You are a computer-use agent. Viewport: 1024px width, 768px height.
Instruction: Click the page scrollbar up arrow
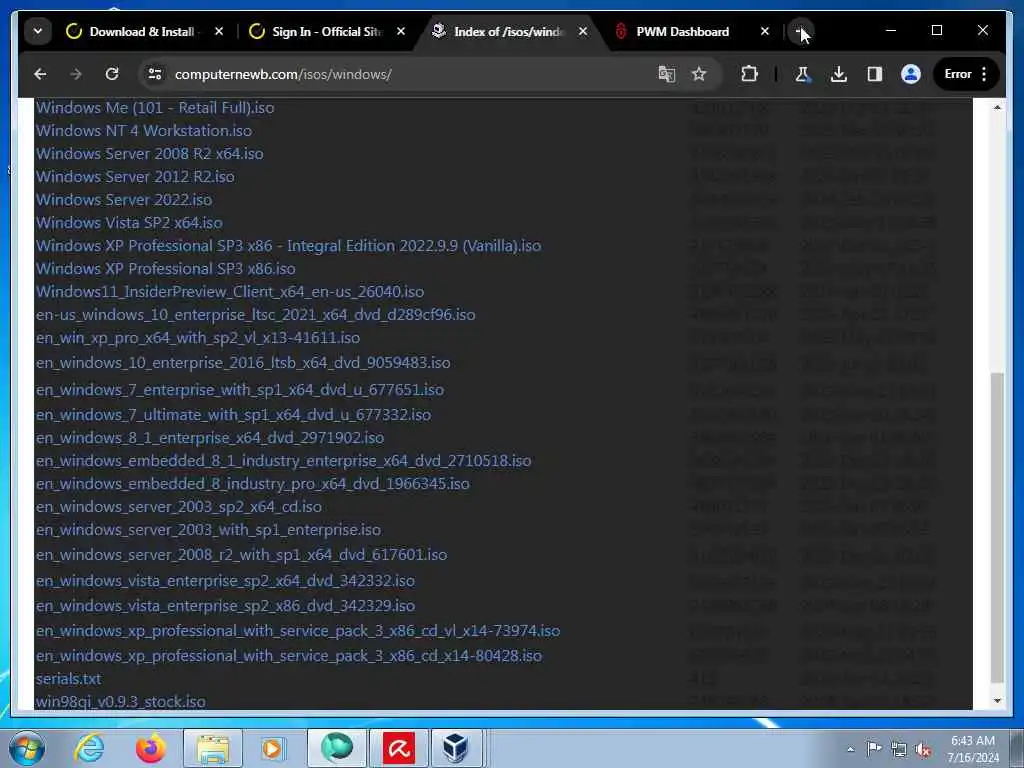(x=997, y=107)
